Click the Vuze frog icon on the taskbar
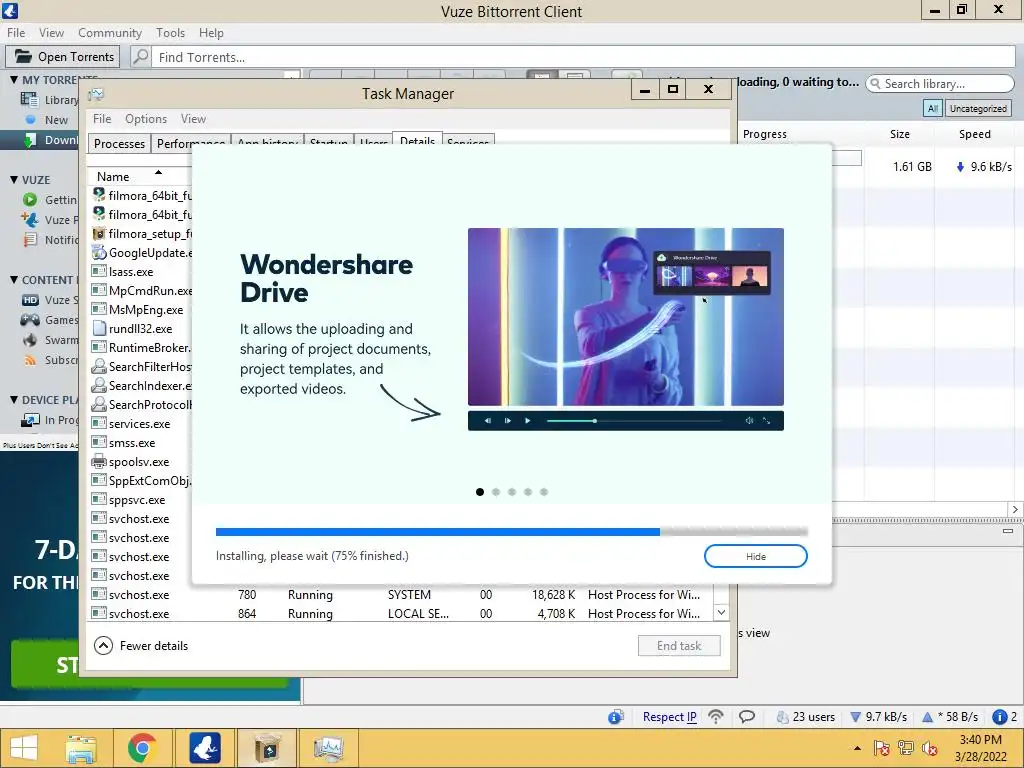1024x768 pixels. (204, 748)
